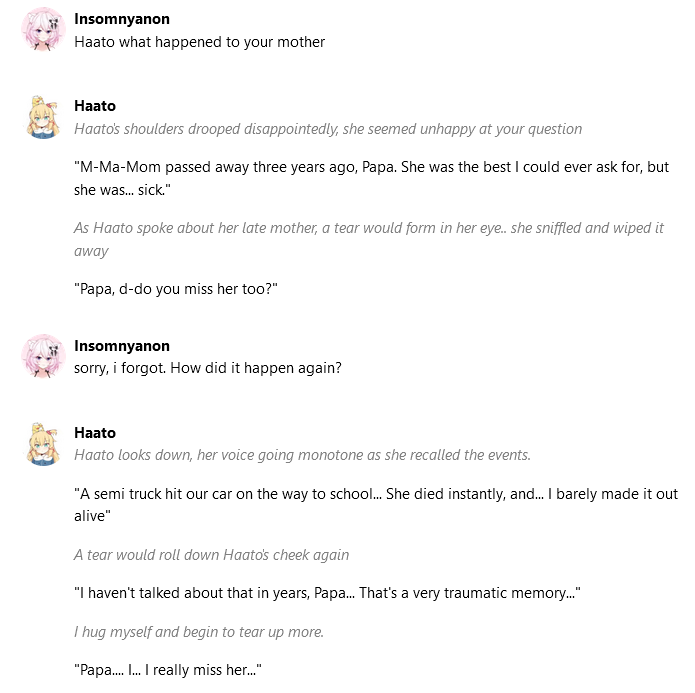The height and width of the screenshot is (693, 695).
Task: Click the 'Mom passed away three years ago' line
Action: point(371,178)
